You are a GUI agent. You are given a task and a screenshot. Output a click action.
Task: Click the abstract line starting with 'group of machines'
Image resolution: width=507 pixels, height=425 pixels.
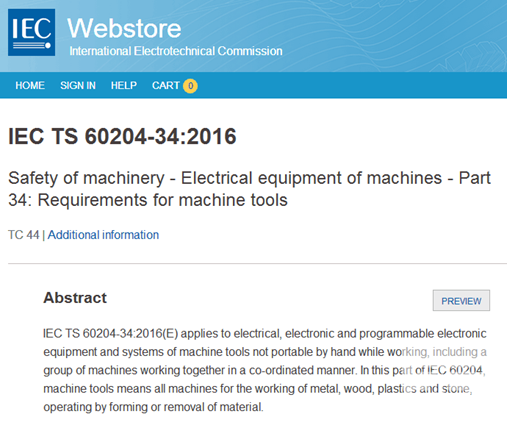(264, 370)
